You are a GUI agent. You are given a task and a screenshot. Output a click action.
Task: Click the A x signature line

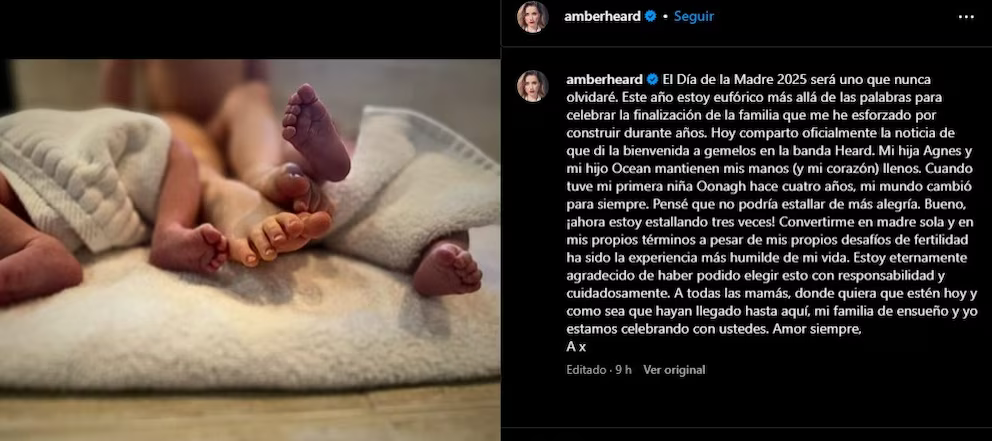point(576,347)
